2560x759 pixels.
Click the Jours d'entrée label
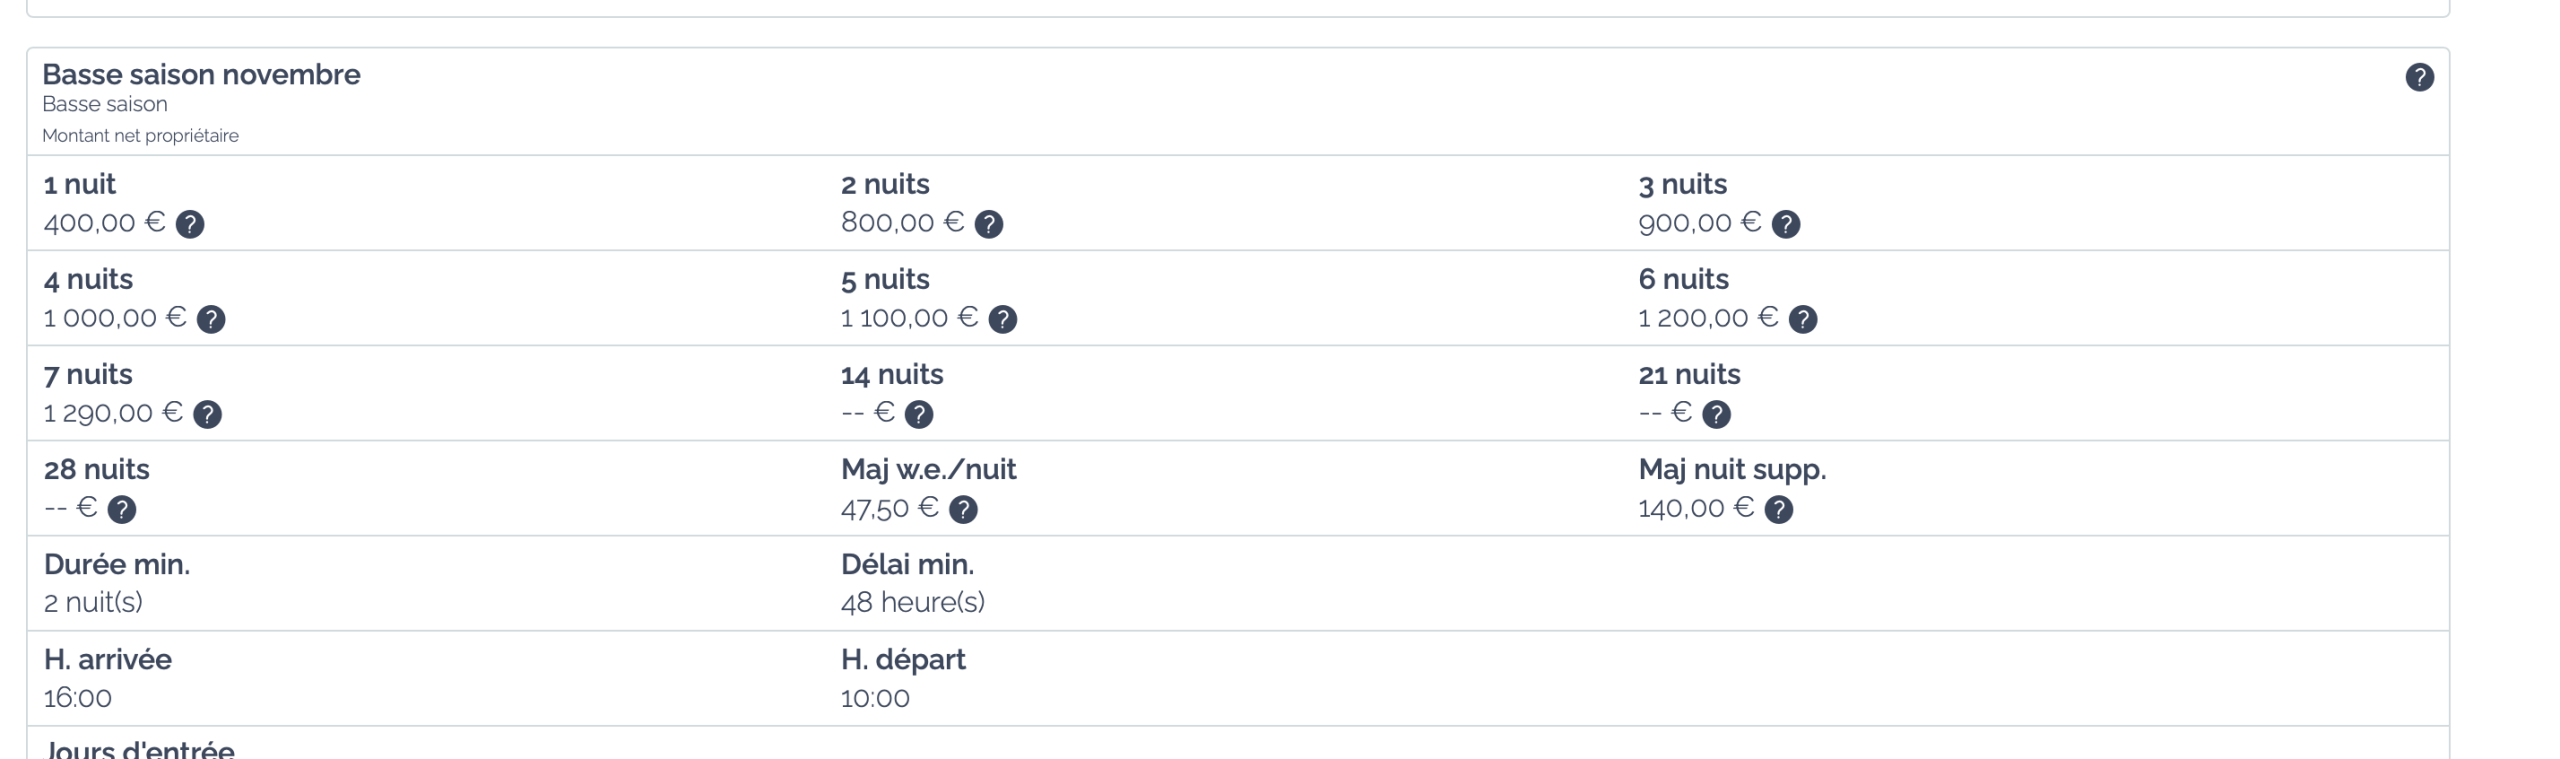point(140,749)
